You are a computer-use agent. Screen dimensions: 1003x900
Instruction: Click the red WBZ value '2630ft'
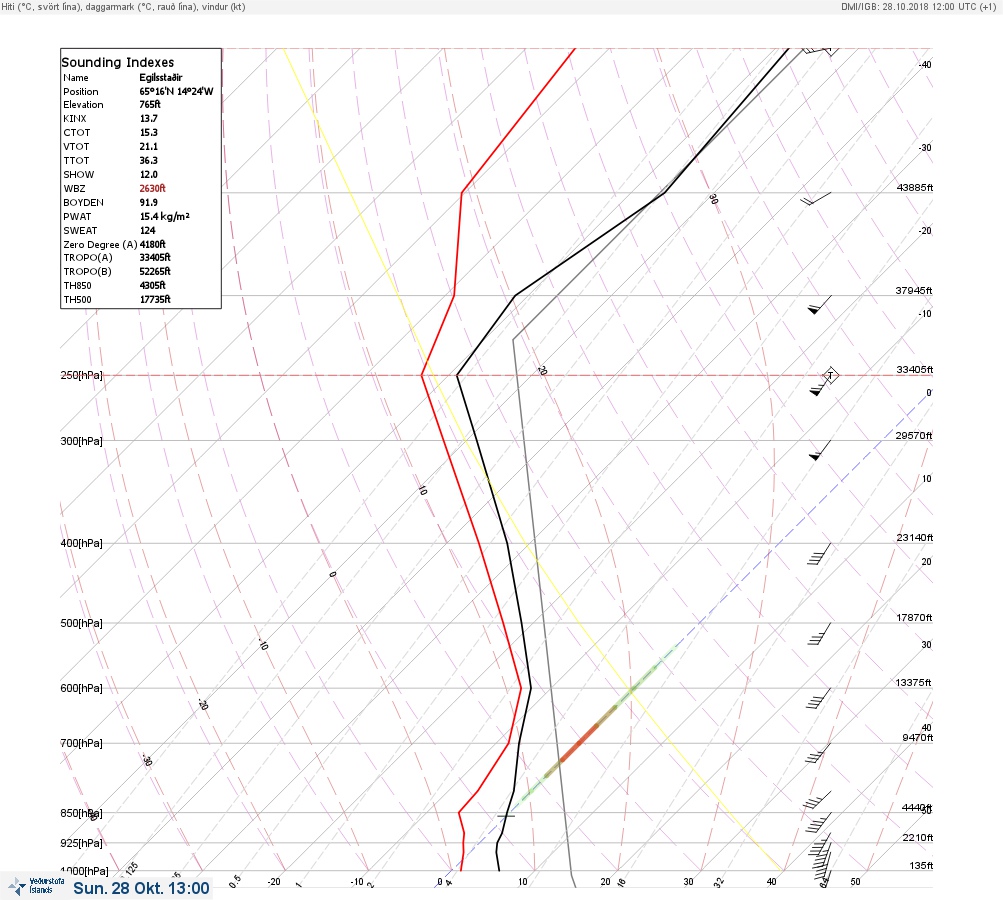pos(152,188)
